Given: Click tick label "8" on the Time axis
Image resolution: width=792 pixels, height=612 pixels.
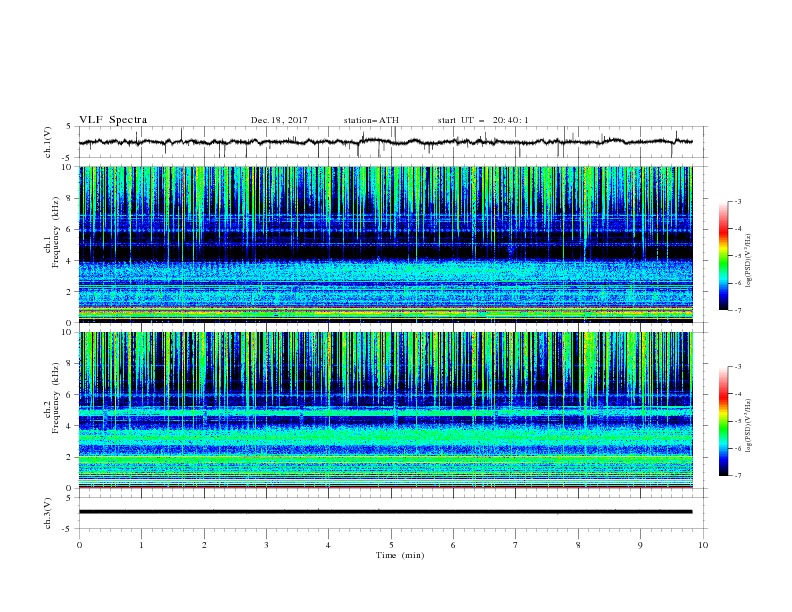Looking at the screenshot, I should [x=578, y=545].
